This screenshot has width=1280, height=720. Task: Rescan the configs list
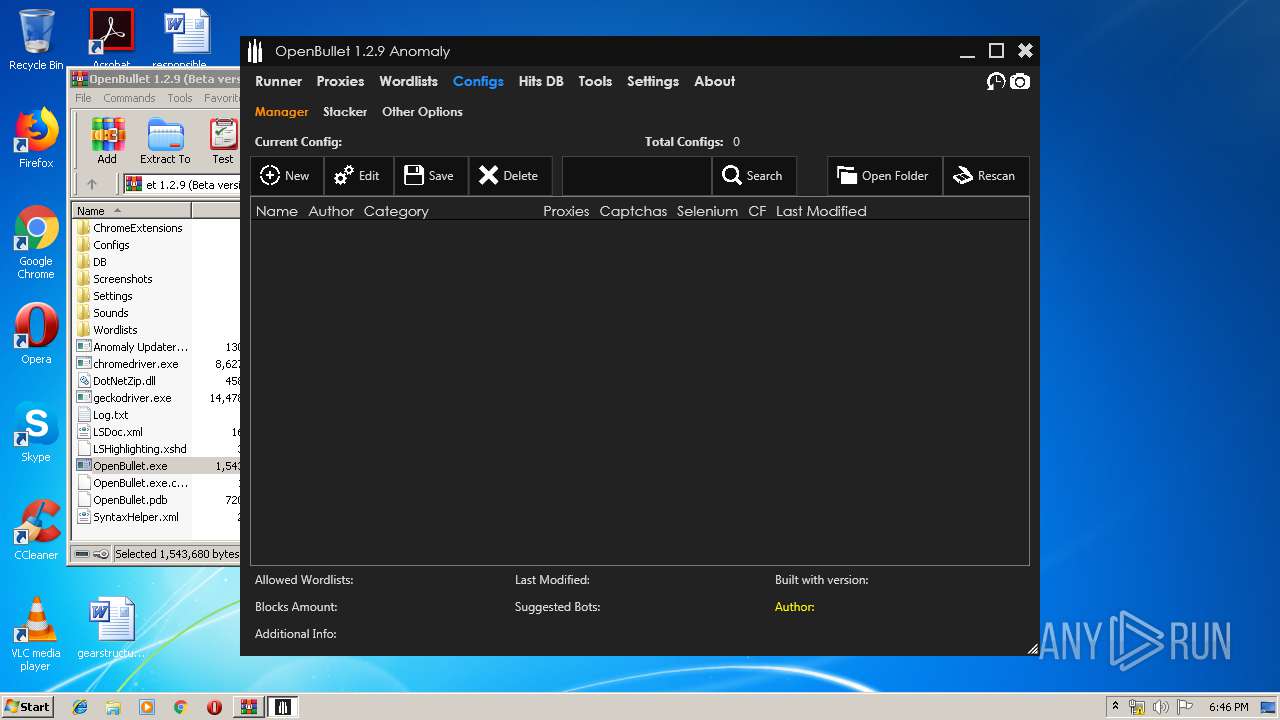click(x=986, y=176)
